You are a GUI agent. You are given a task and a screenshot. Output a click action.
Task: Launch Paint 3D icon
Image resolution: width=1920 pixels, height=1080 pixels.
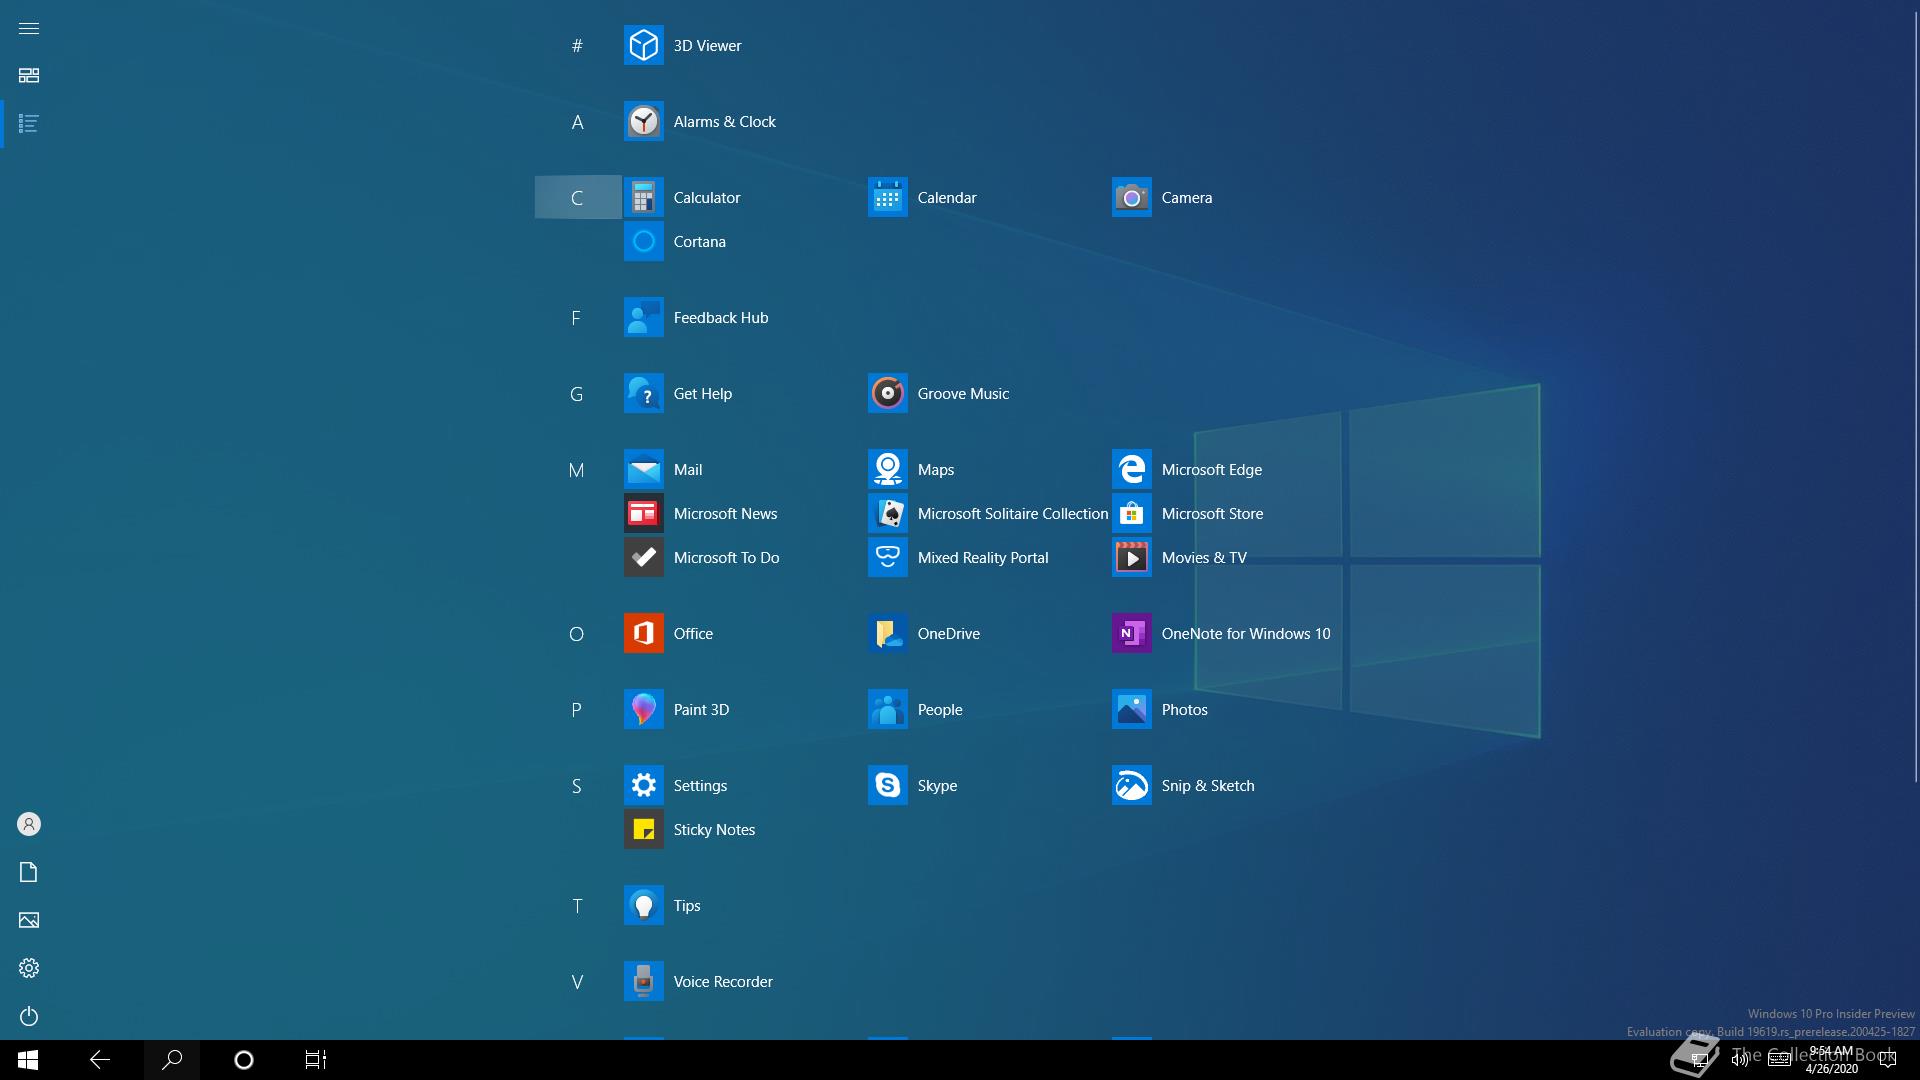(643, 709)
